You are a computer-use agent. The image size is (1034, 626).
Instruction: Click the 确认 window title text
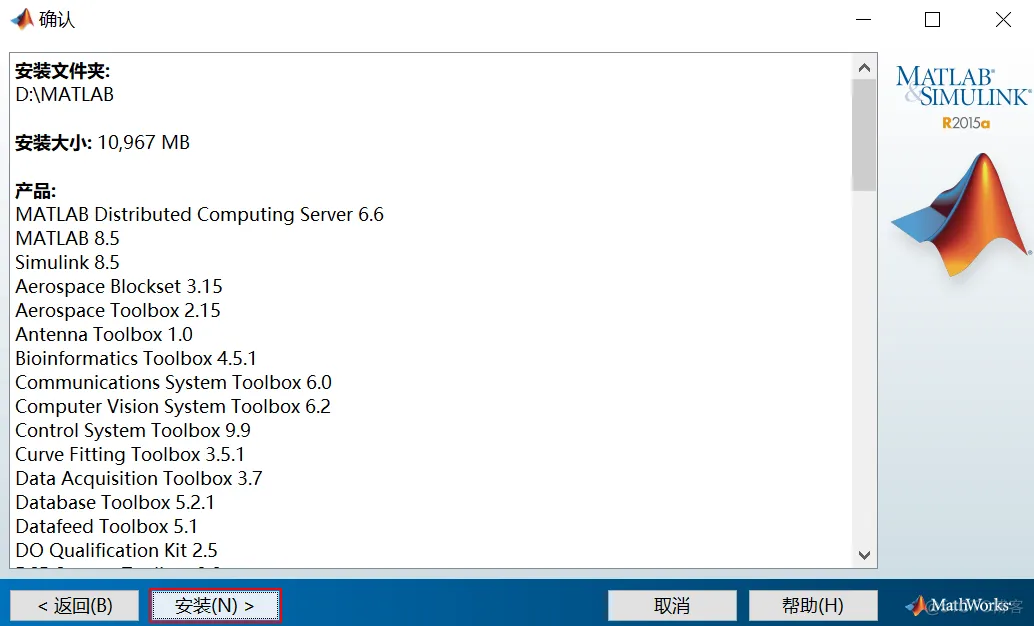coord(57,20)
